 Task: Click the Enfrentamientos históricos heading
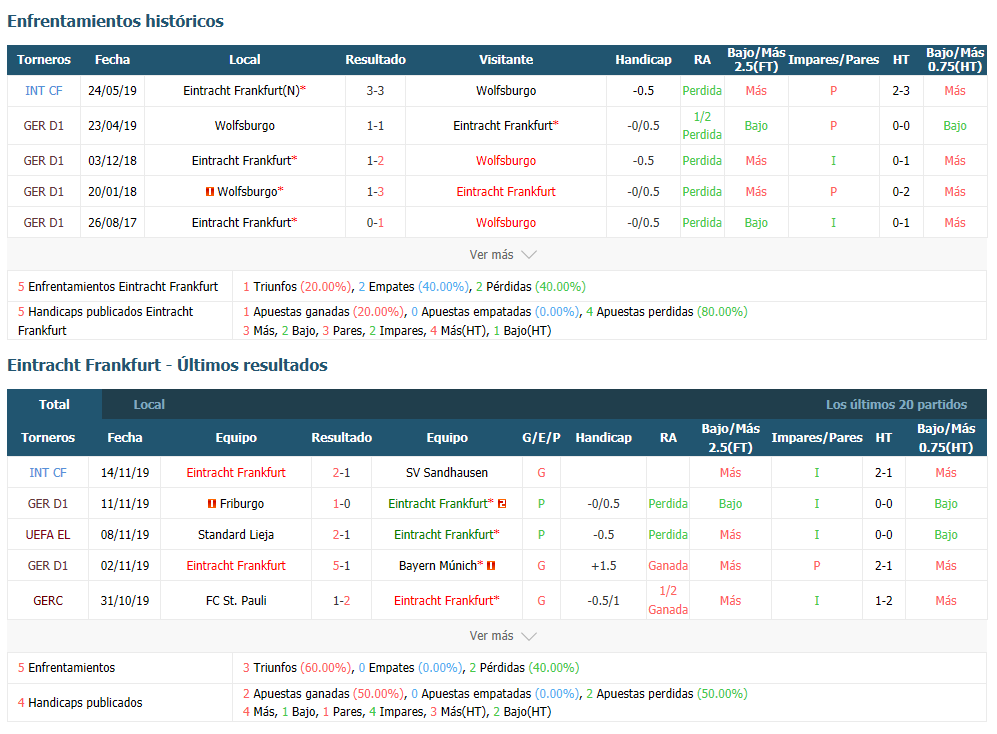(115, 21)
